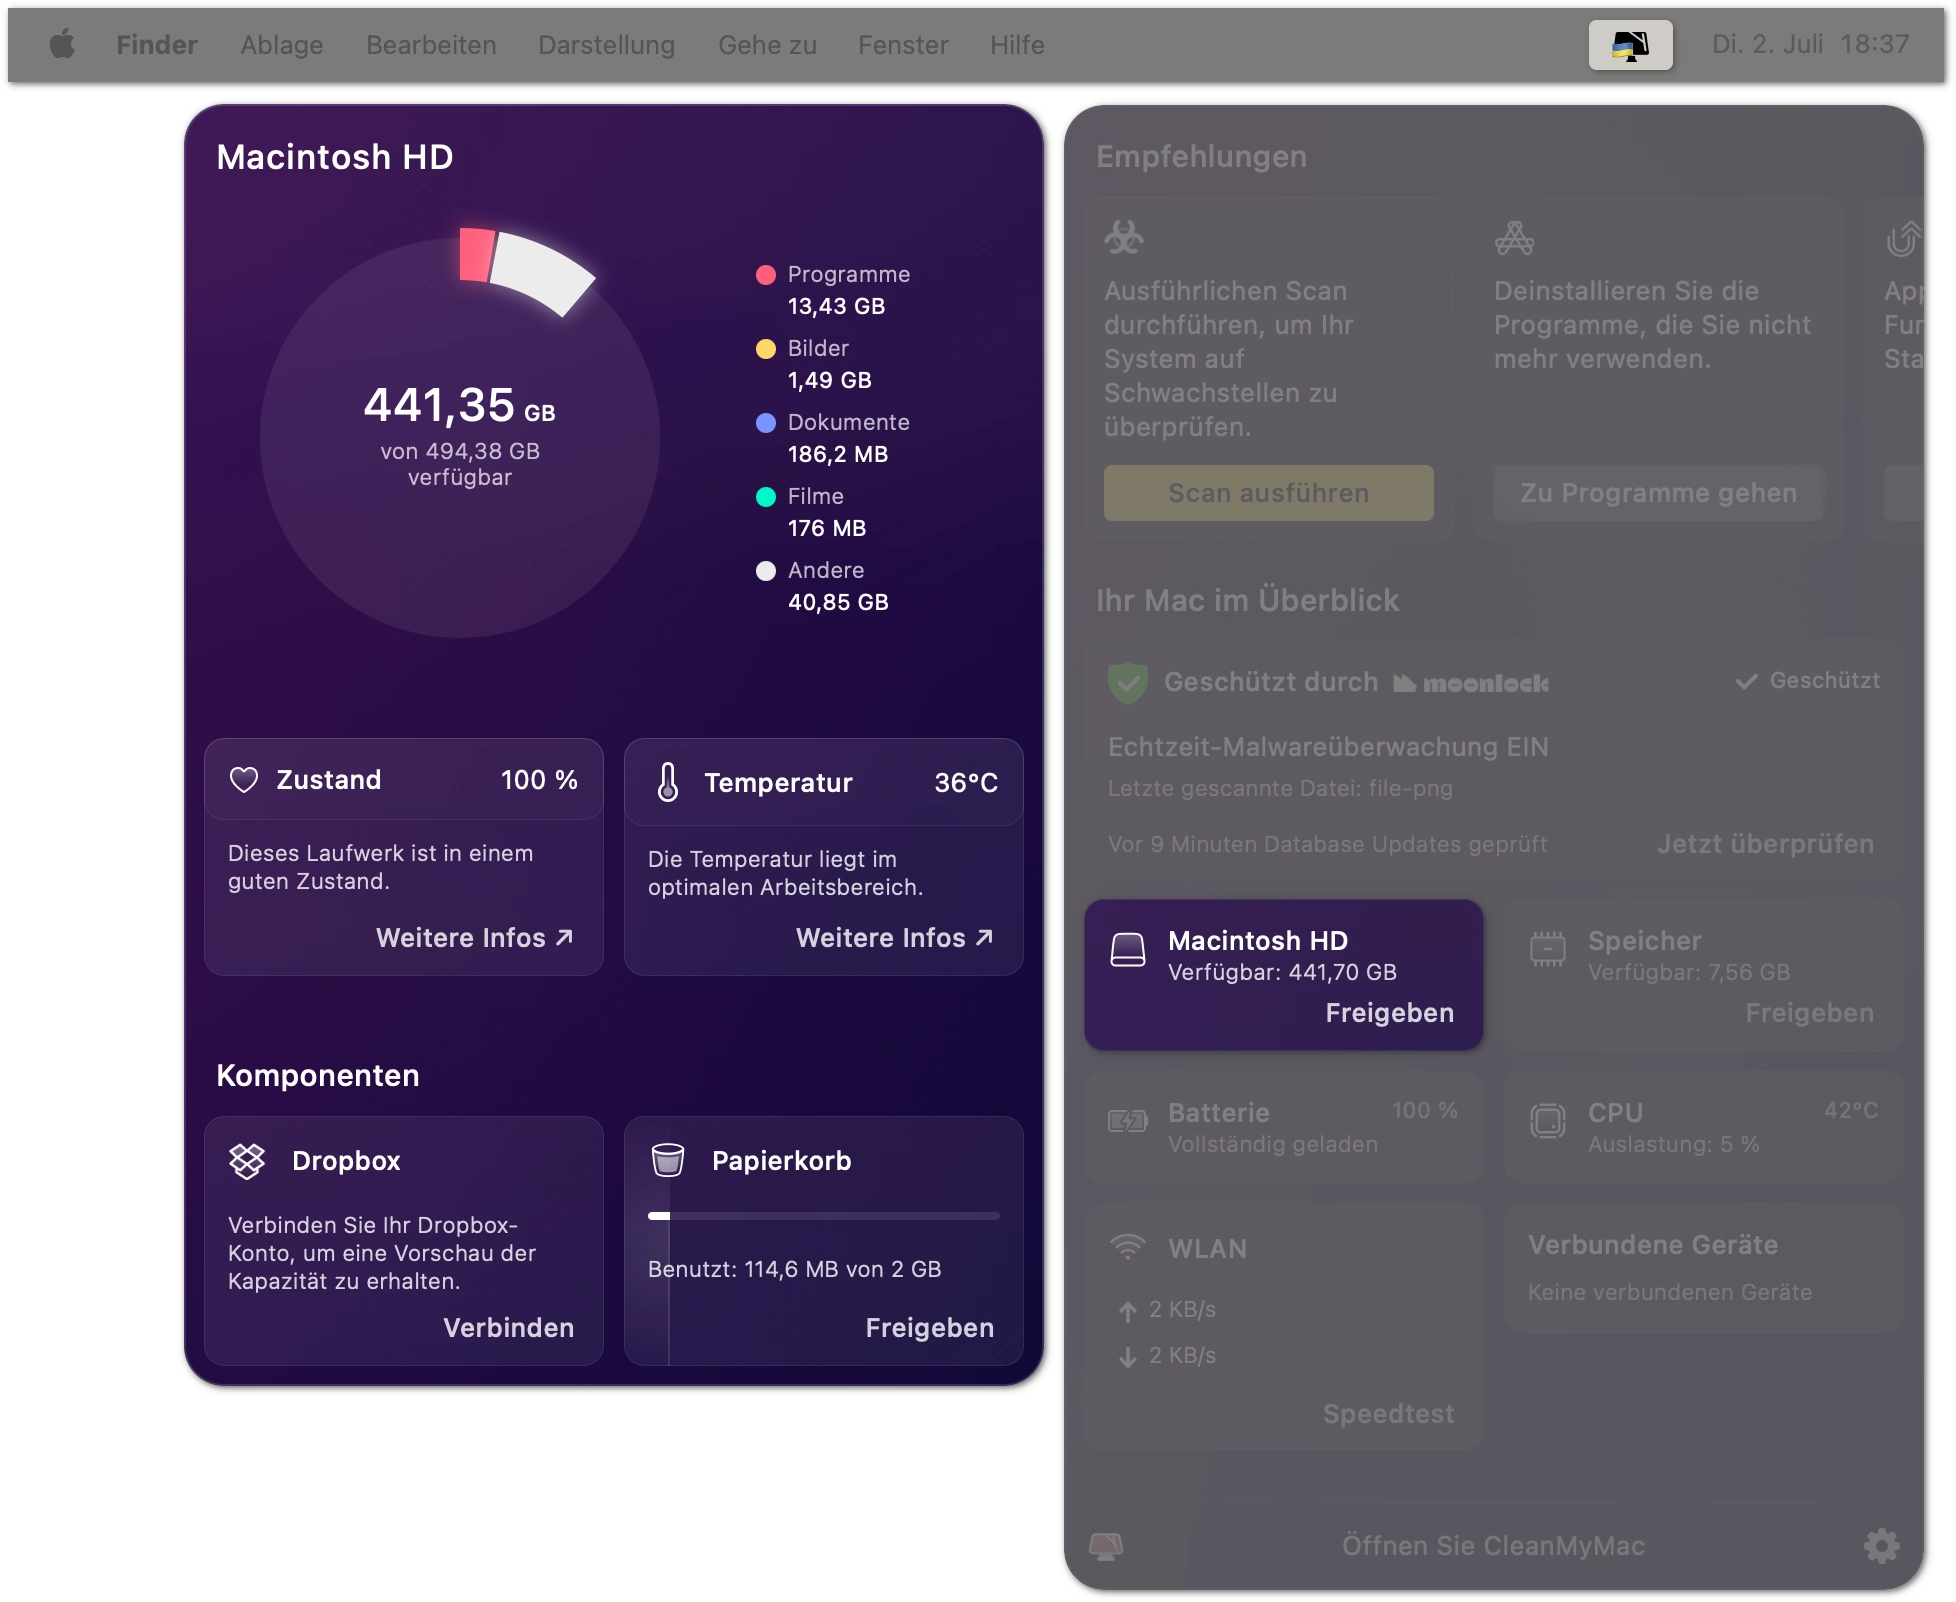
Task: Click the moonlock logo
Action: [x=1471, y=684]
